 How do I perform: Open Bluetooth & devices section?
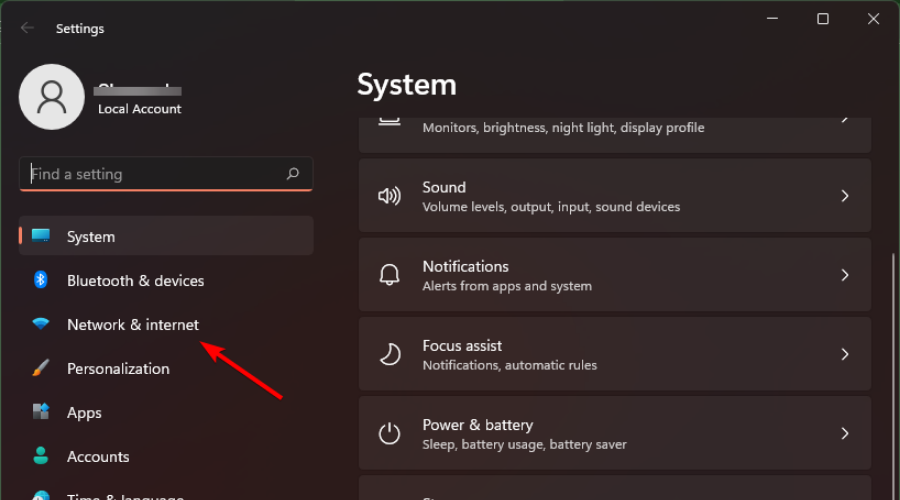(135, 280)
